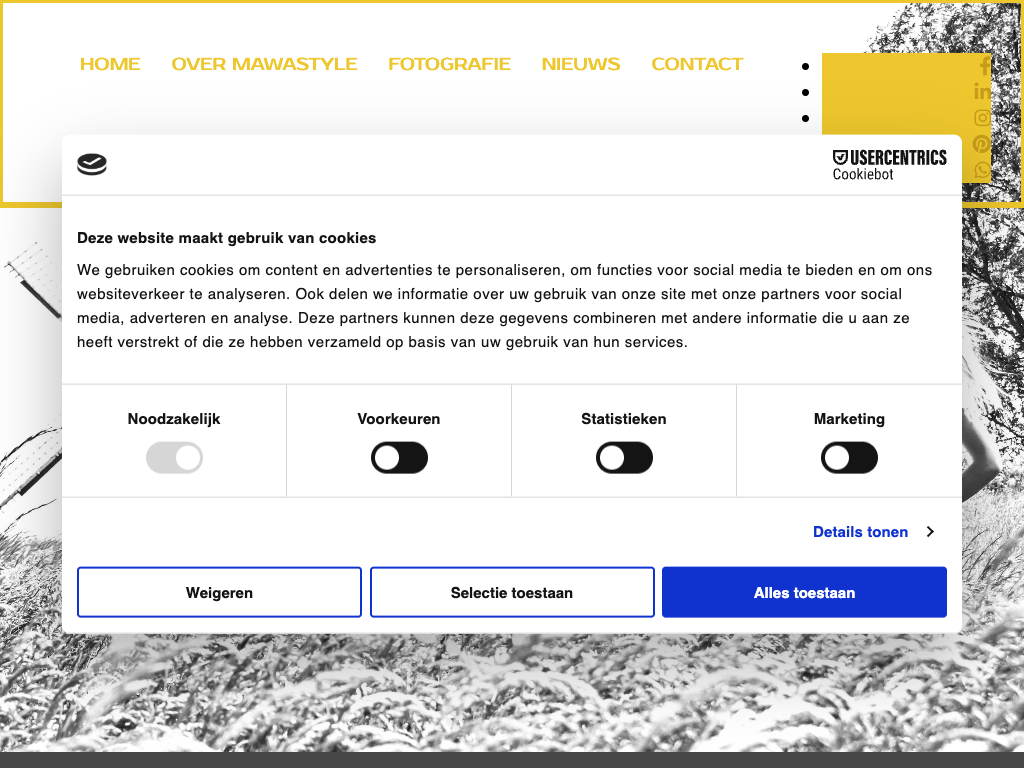The image size is (1024, 768).
Task: Open the Instagram icon link
Action: [x=982, y=118]
